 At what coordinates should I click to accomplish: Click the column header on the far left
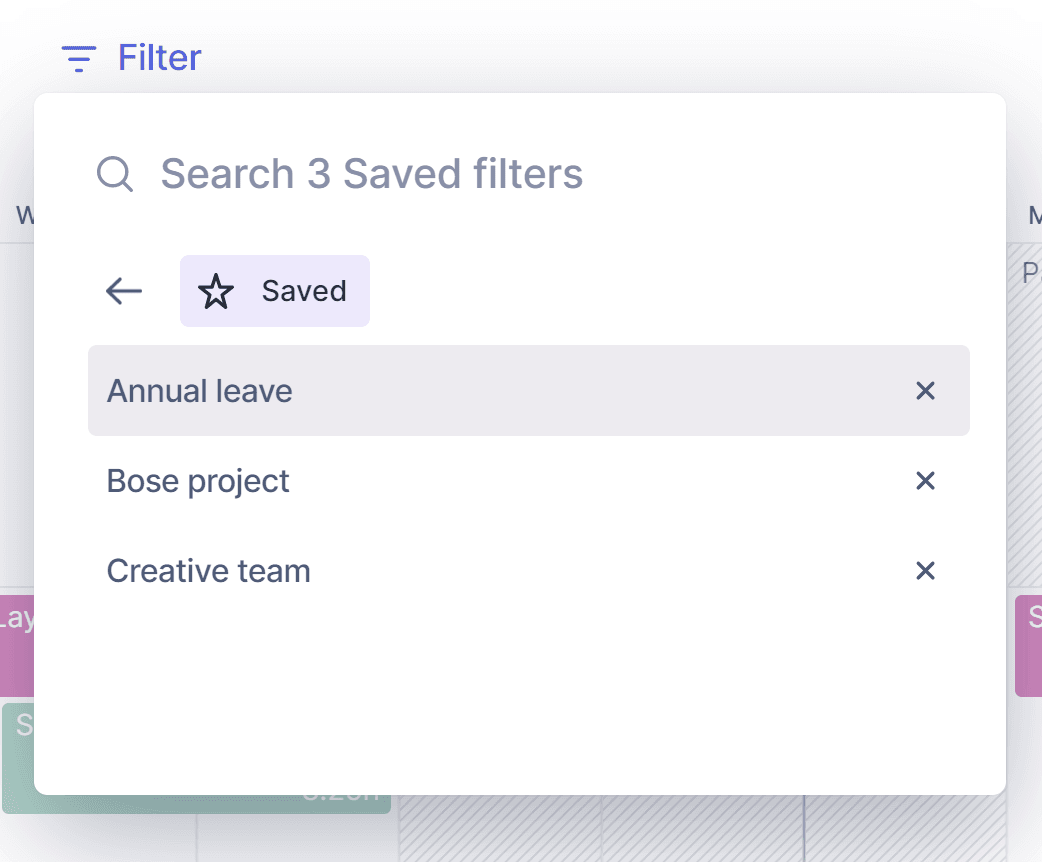point(22,215)
